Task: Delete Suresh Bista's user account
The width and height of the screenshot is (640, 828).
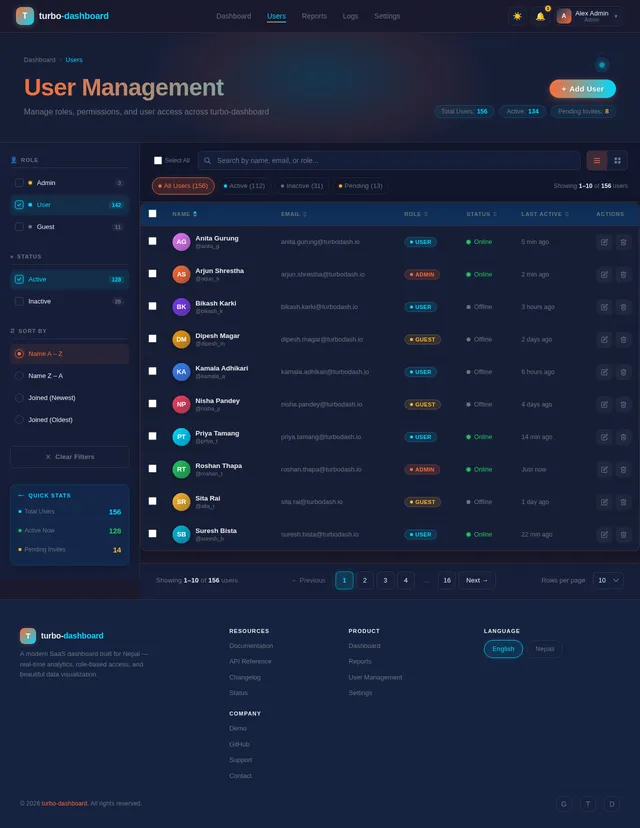Action: point(623,534)
